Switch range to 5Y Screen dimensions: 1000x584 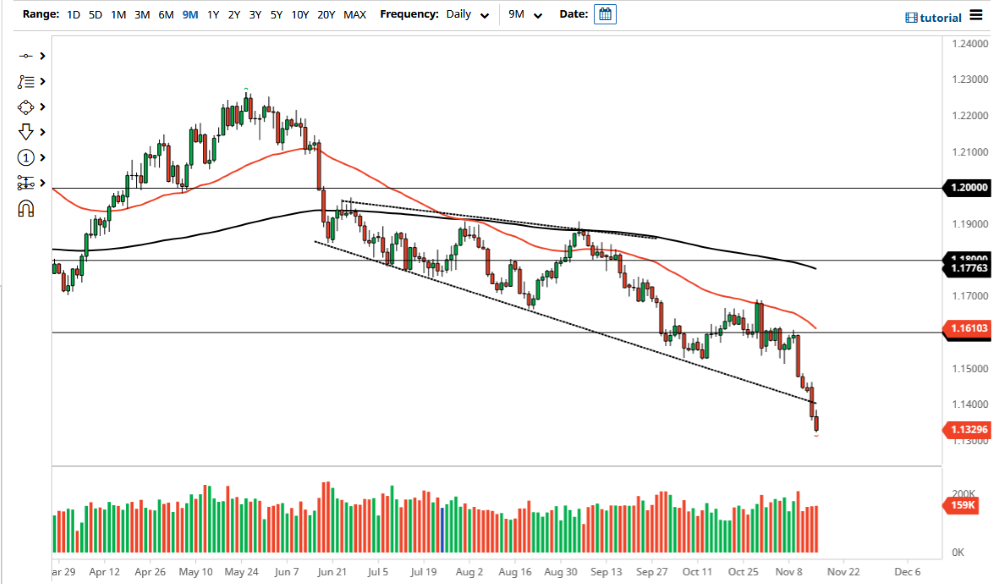(276, 15)
